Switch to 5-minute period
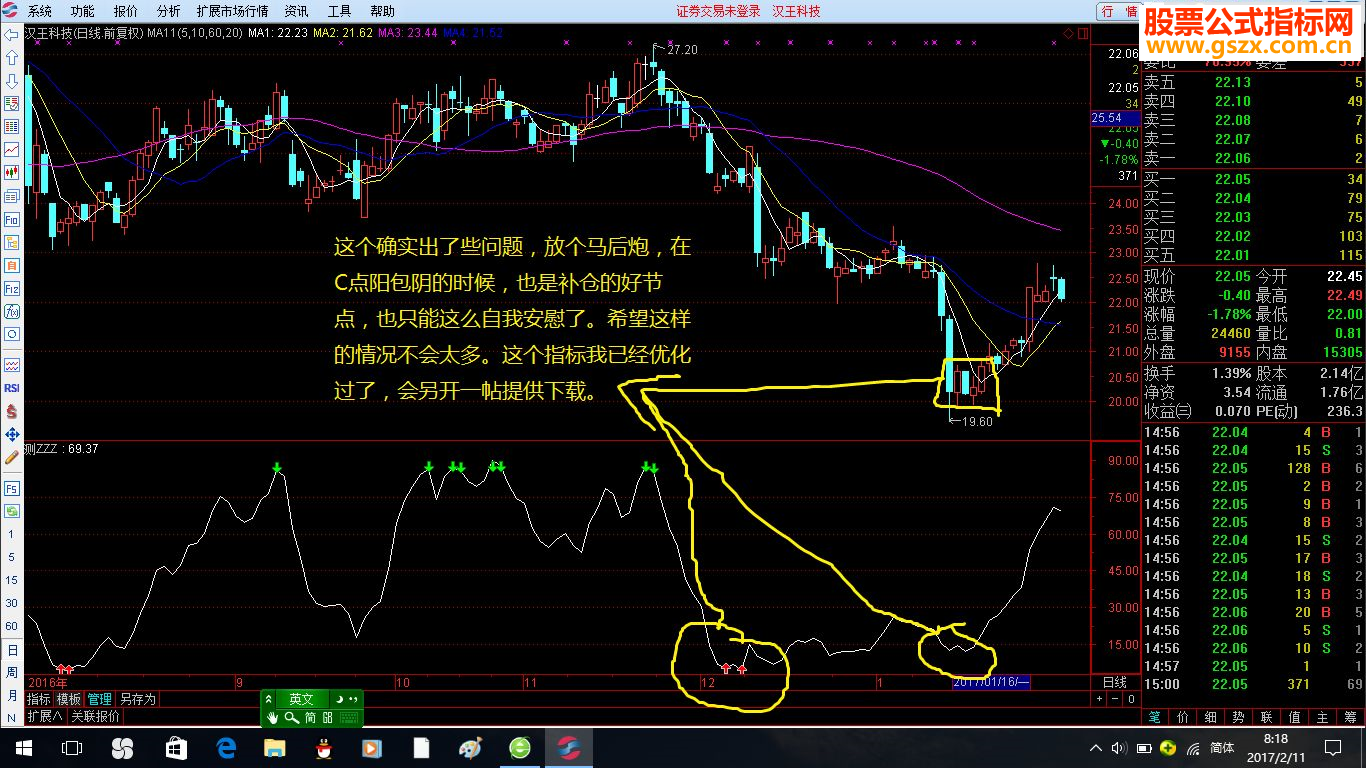The image size is (1366, 768). point(12,557)
